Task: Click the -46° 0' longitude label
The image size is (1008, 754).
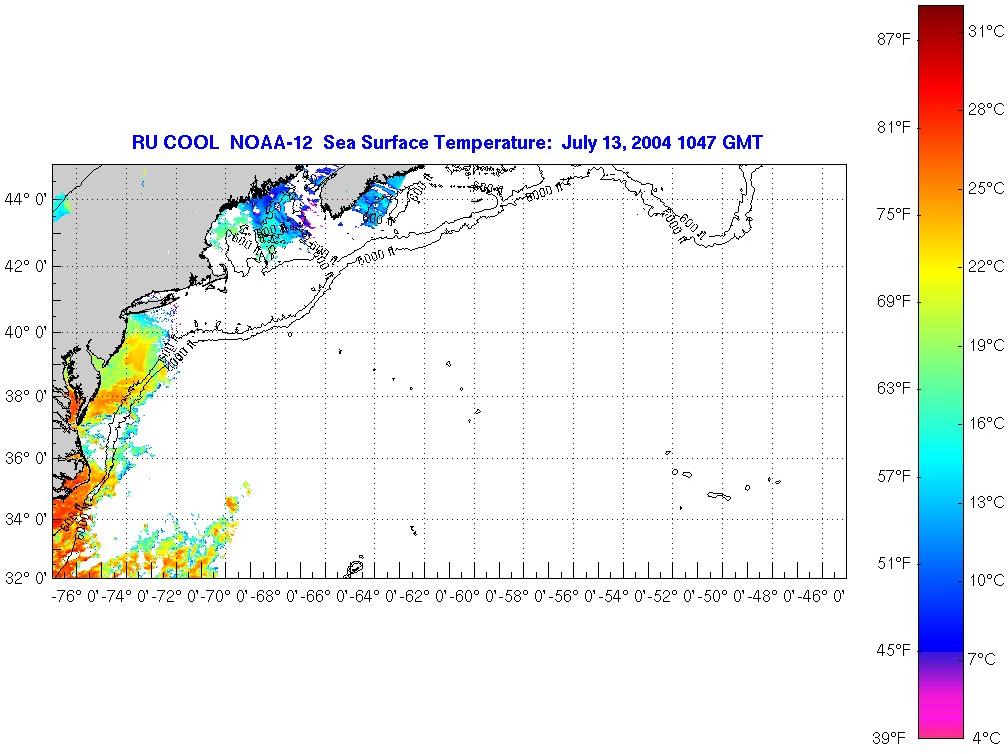Action: 821,597
